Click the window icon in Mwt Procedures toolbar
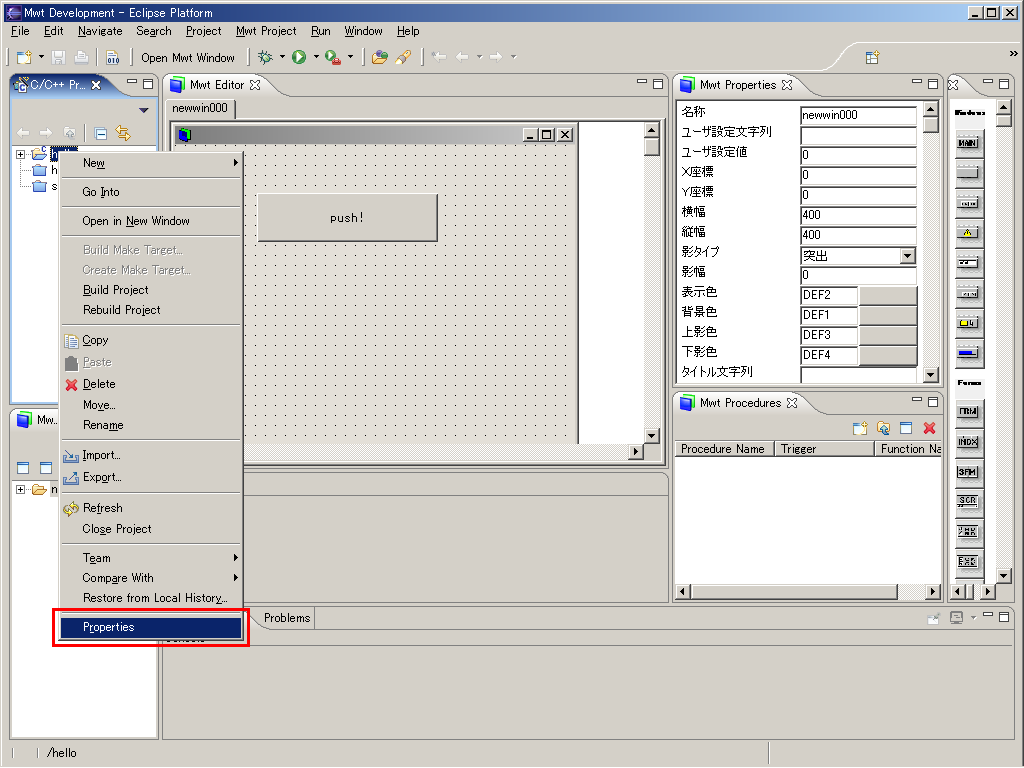Image resolution: width=1024 pixels, height=768 pixels. click(x=906, y=428)
